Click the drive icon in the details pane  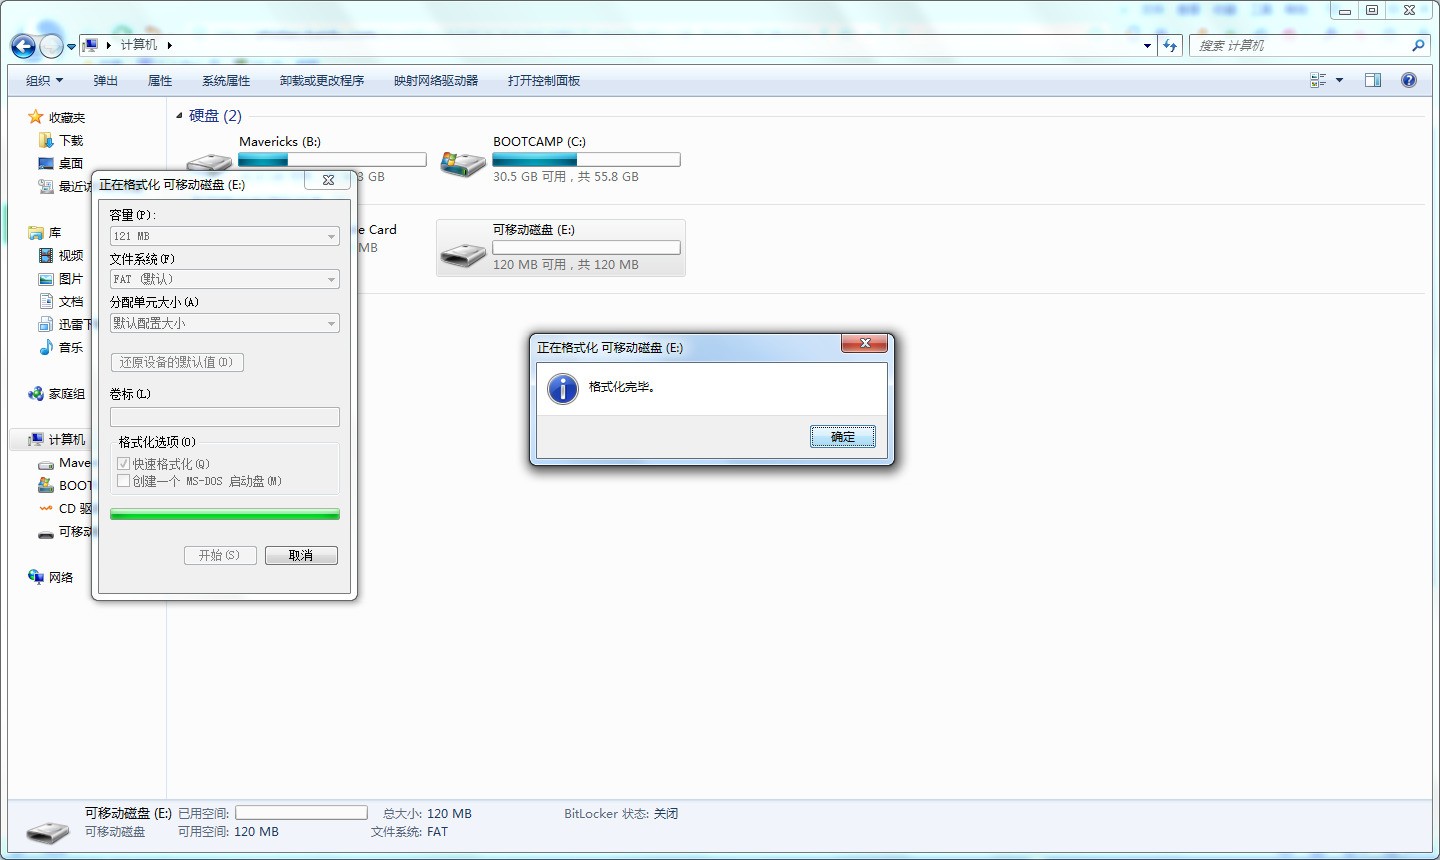[x=47, y=831]
